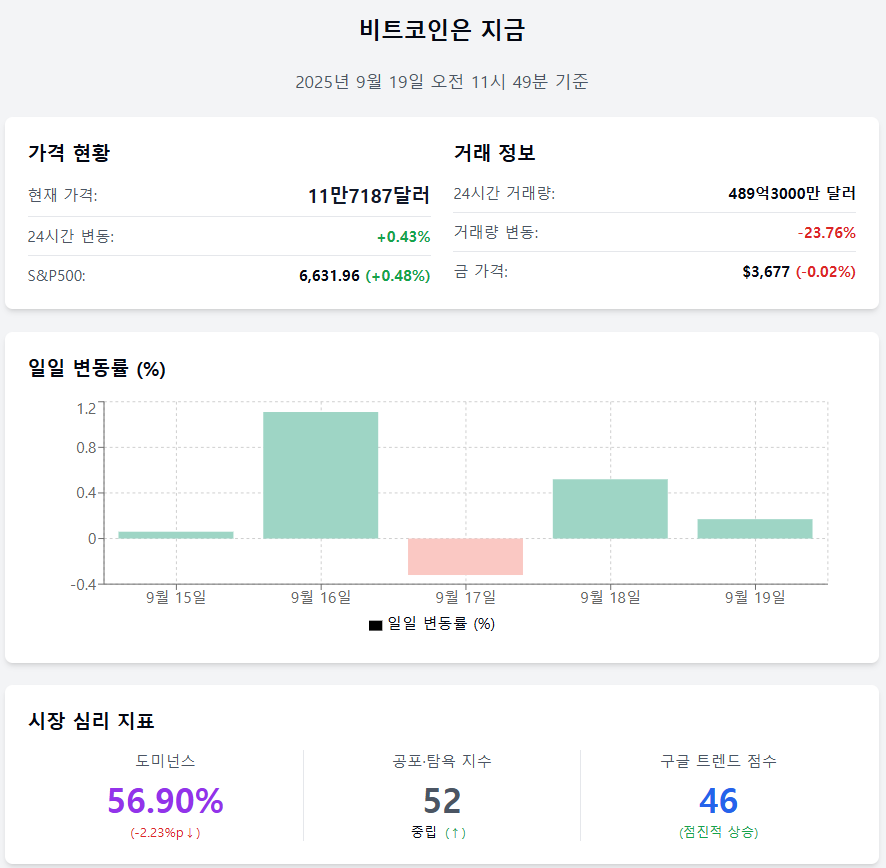Click the fear-greed index number 52
The height and width of the screenshot is (868, 886).
442,801
